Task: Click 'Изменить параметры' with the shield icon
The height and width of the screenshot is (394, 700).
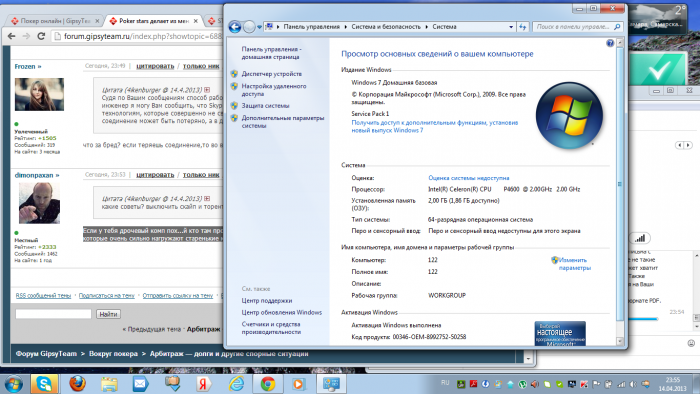Action: point(571,264)
